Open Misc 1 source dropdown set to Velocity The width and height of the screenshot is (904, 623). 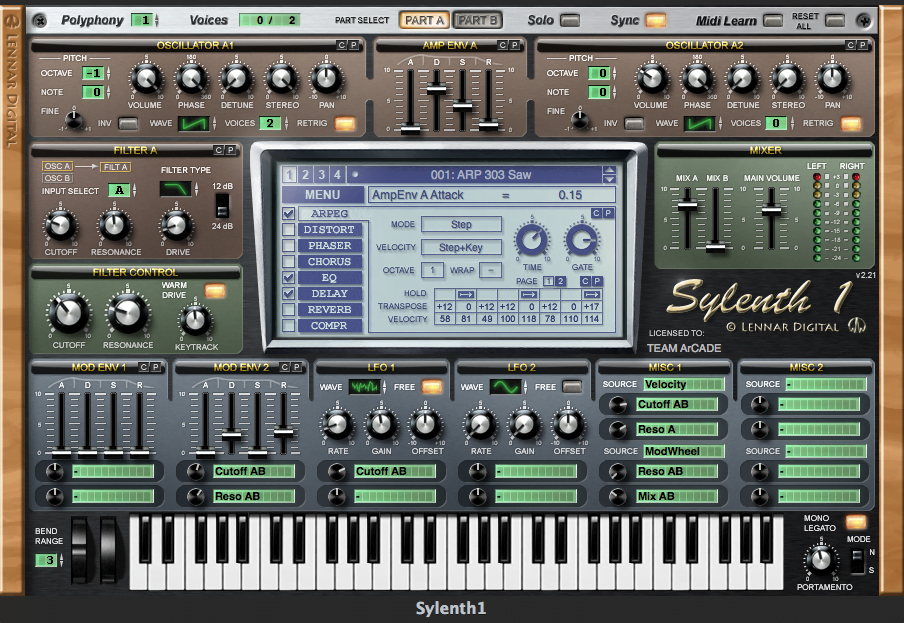tap(683, 384)
